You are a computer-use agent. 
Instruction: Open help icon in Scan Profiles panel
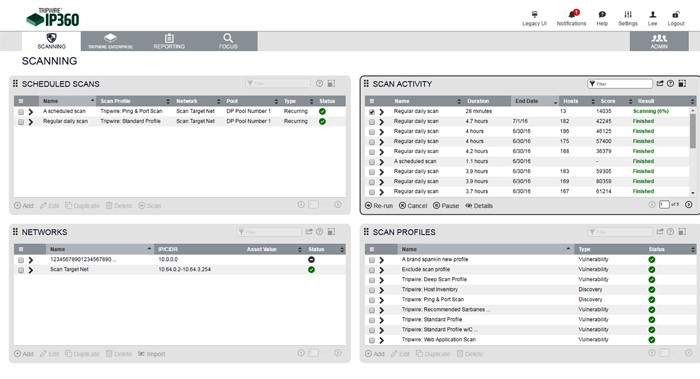click(670, 232)
